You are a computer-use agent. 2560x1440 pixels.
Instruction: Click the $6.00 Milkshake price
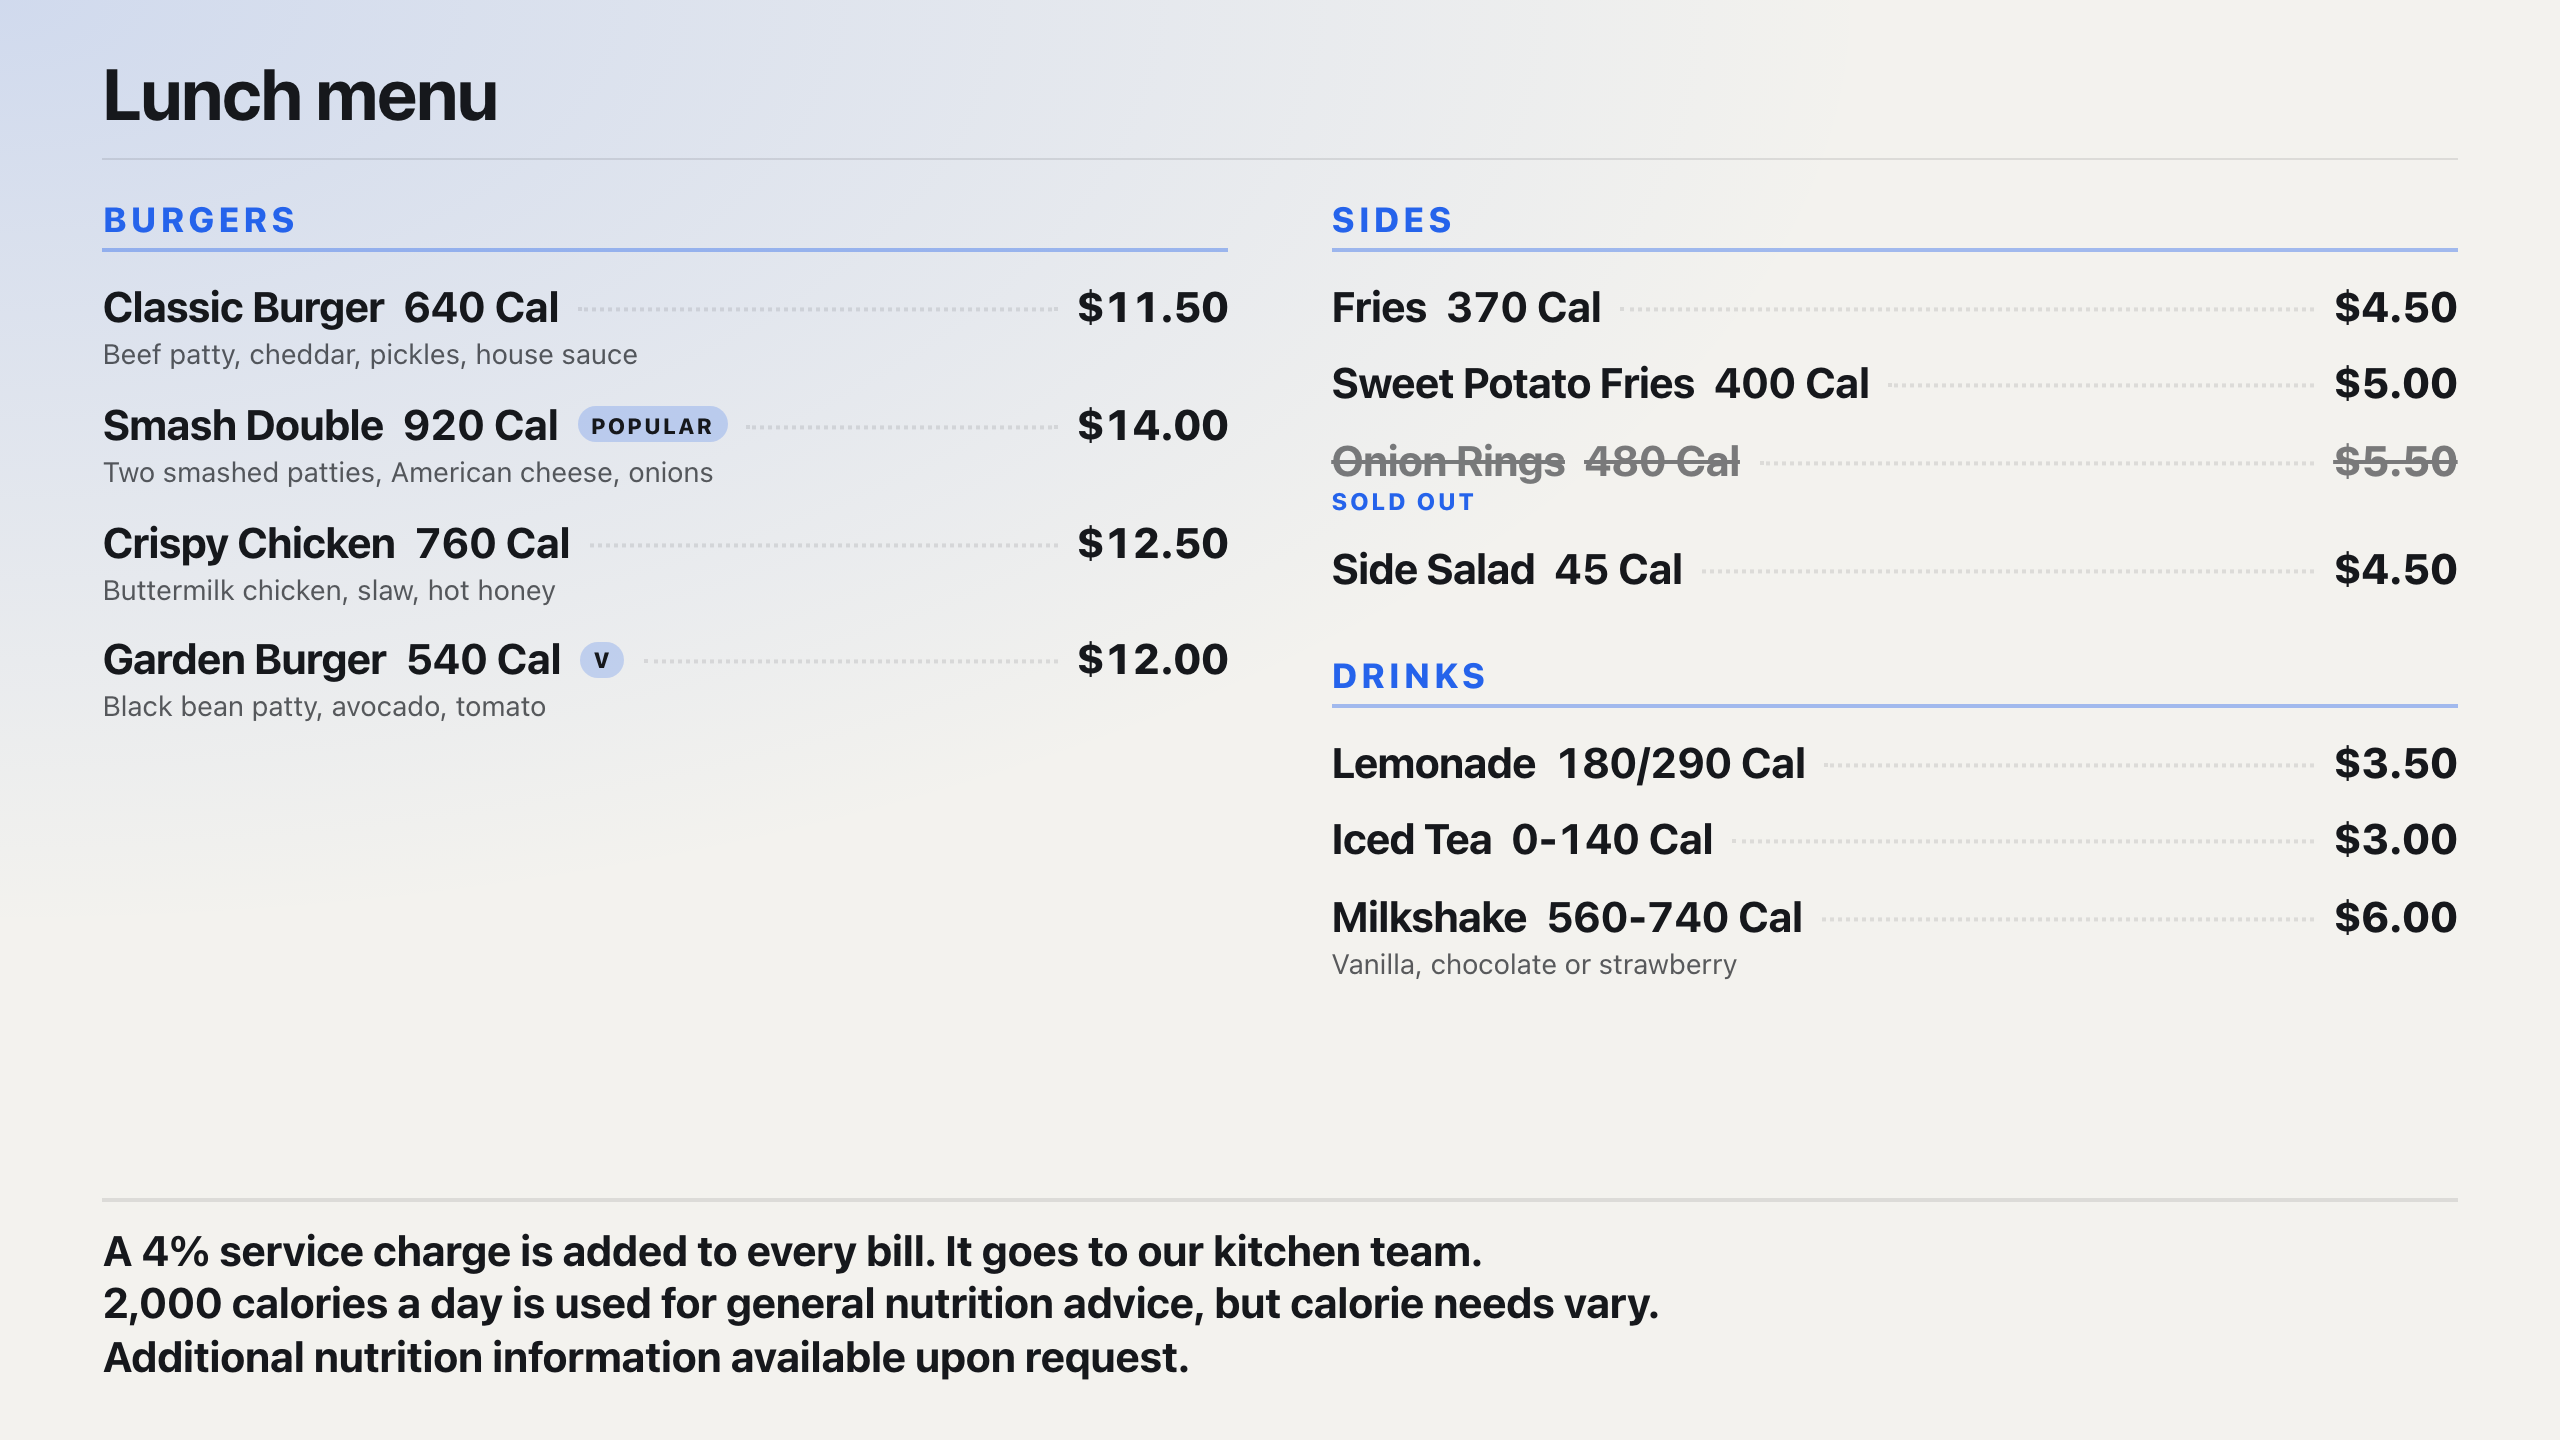pyautogui.click(x=2395, y=918)
